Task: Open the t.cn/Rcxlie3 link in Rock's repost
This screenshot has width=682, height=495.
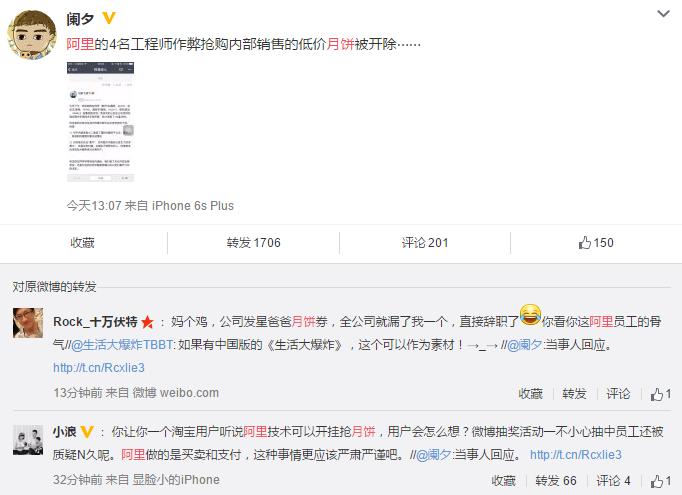Action: (99, 368)
